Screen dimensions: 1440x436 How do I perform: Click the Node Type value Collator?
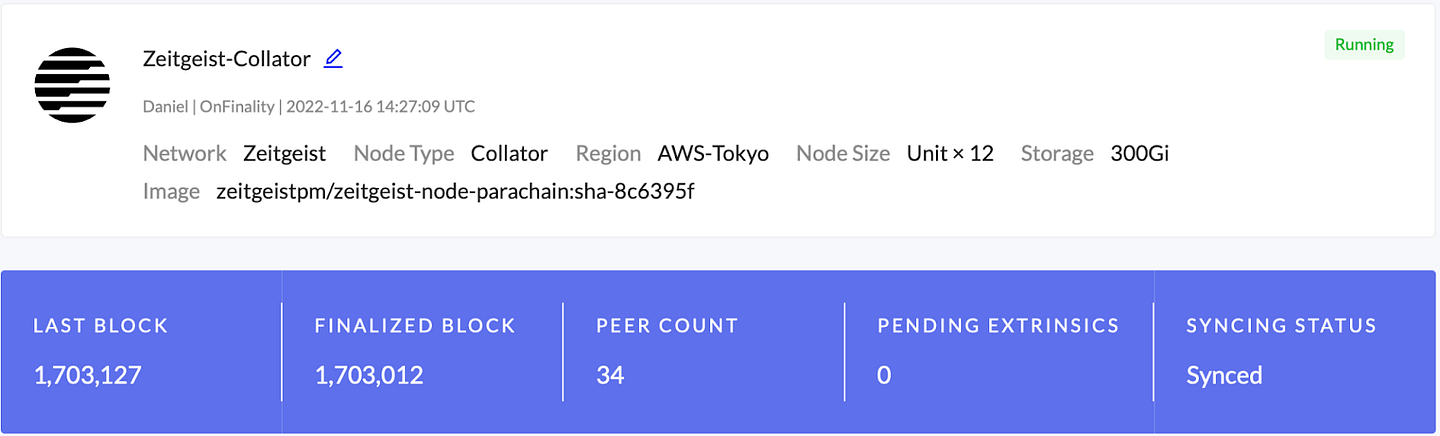click(x=509, y=153)
